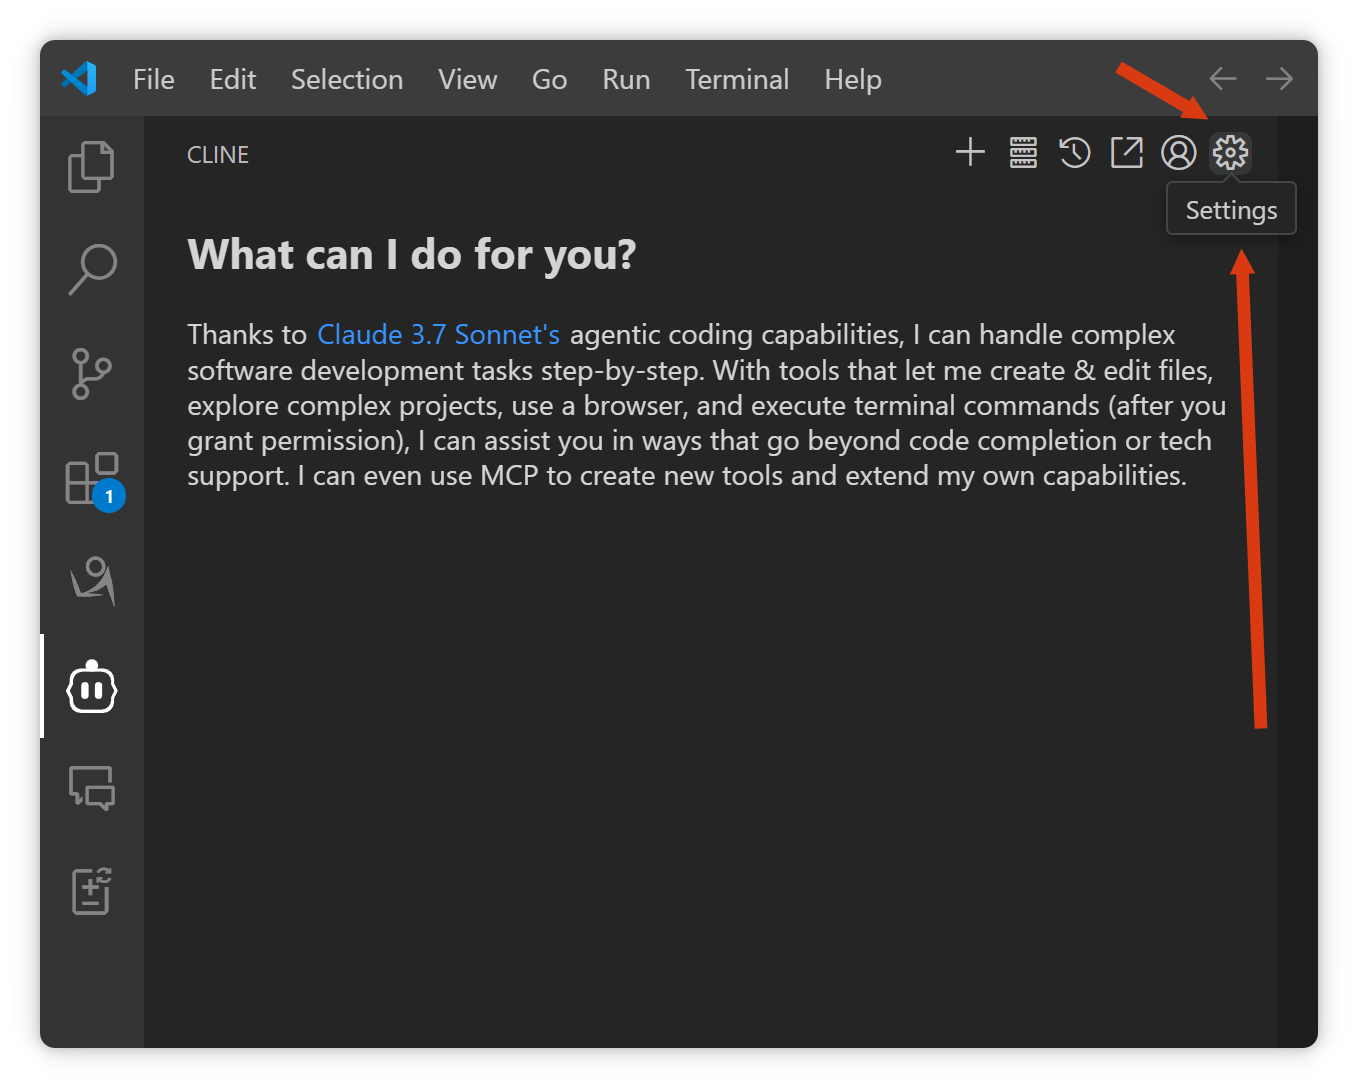Viewport: 1358px width, 1088px height.
Task: Pop out Cline into editor
Action: click(x=1127, y=153)
